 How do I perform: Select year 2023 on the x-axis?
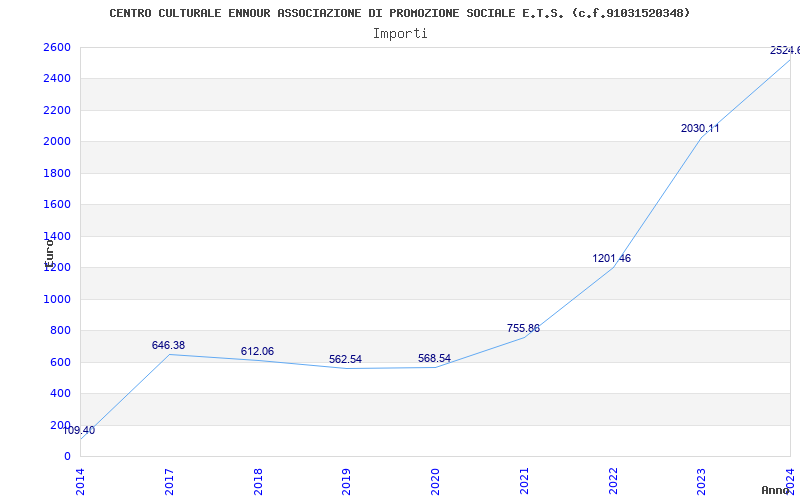pyautogui.click(x=701, y=480)
